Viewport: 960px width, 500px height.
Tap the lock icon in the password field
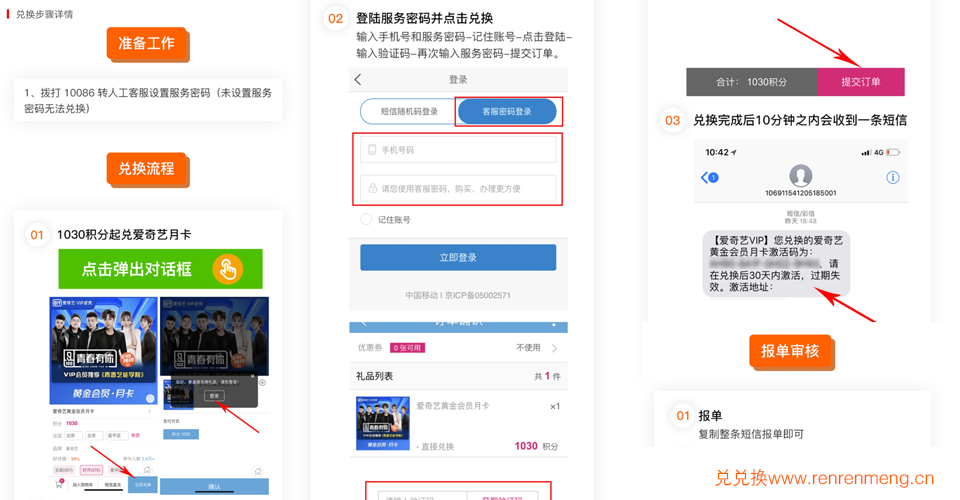click(372, 188)
